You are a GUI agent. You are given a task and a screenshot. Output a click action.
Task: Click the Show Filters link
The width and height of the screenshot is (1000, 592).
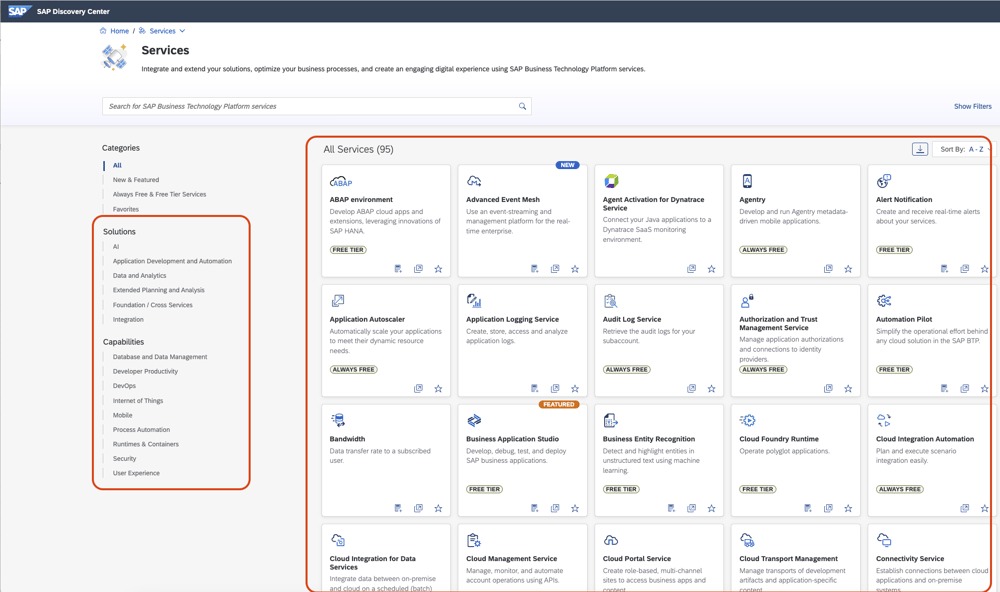[972, 105]
